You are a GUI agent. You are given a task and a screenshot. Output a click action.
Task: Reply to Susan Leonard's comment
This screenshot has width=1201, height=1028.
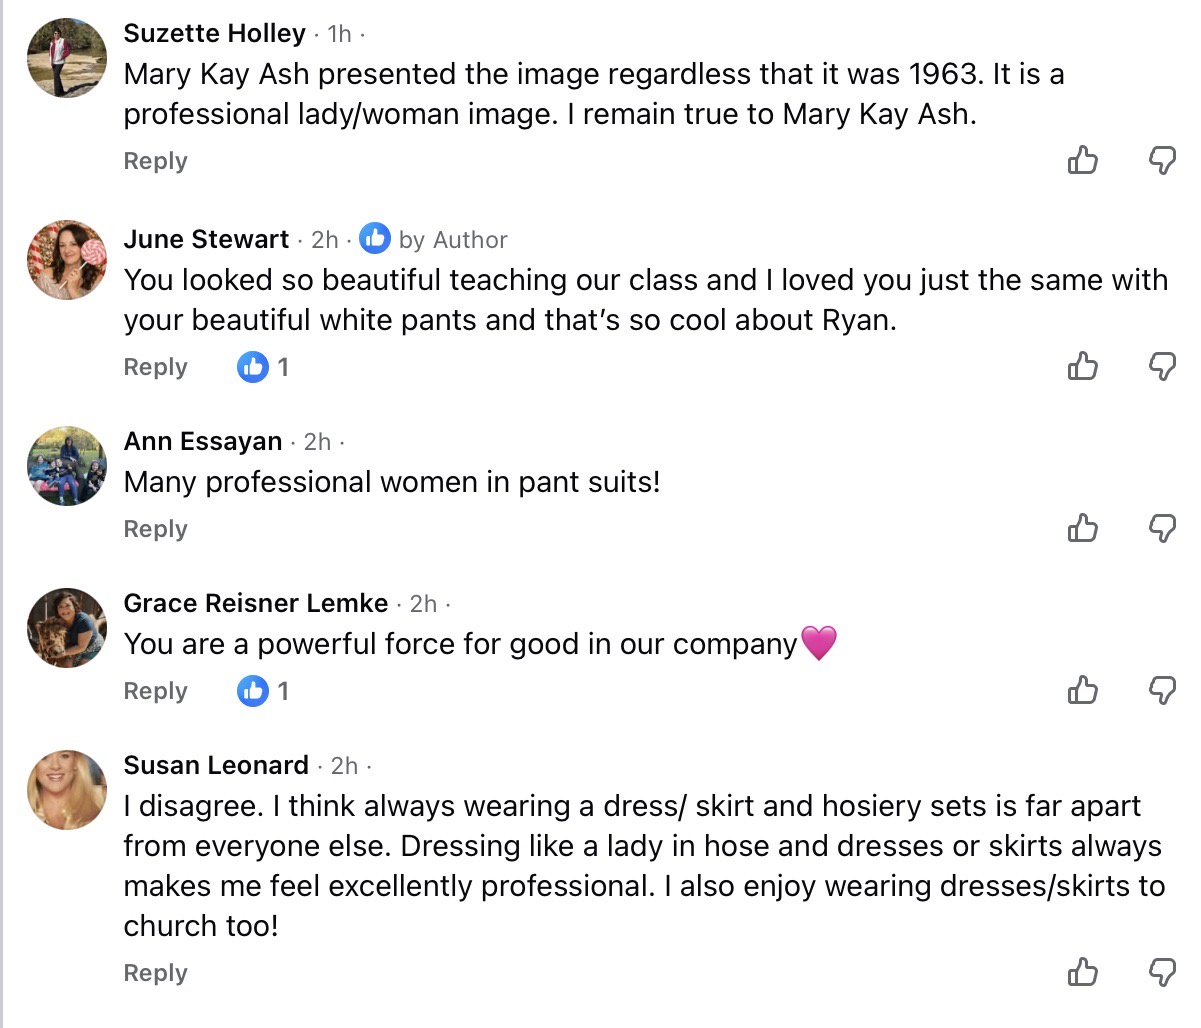pyautogui.click(x=155, y=973)
